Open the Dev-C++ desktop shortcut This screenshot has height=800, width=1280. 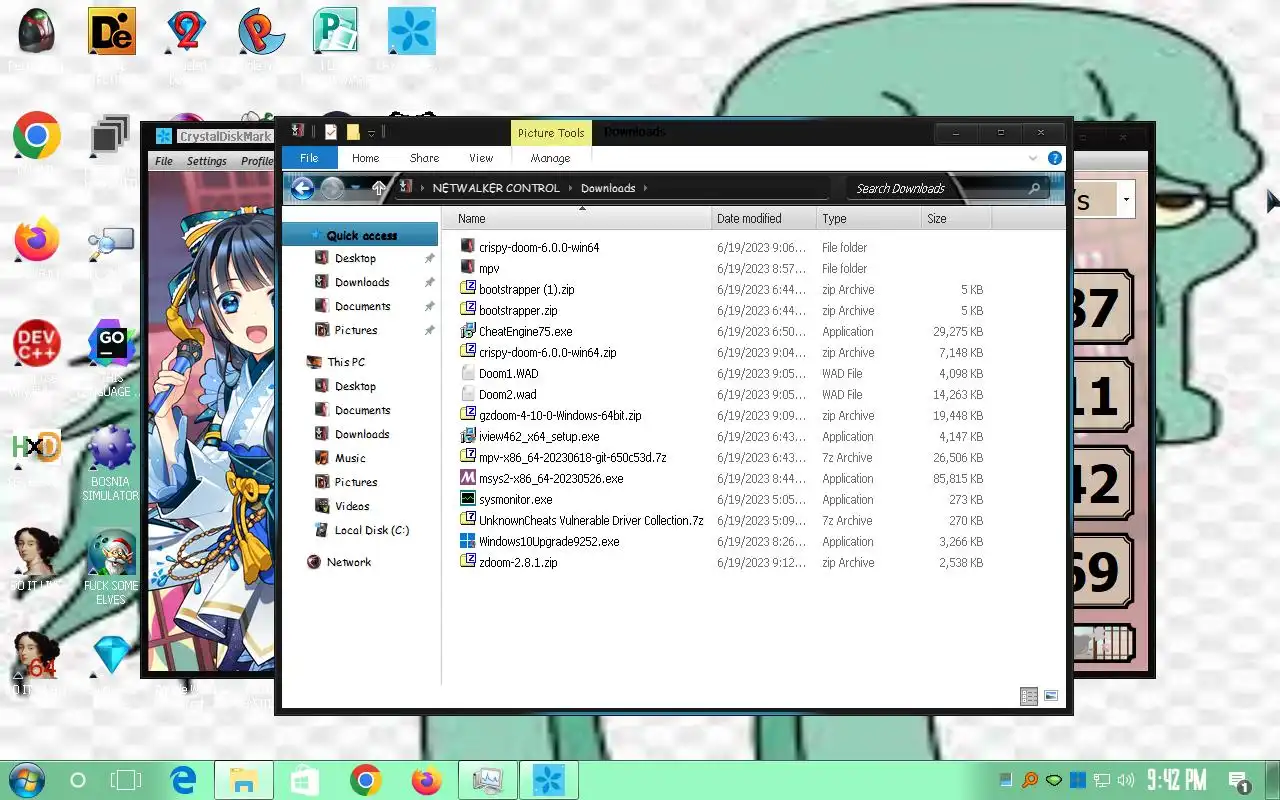[x=37, y=345]
